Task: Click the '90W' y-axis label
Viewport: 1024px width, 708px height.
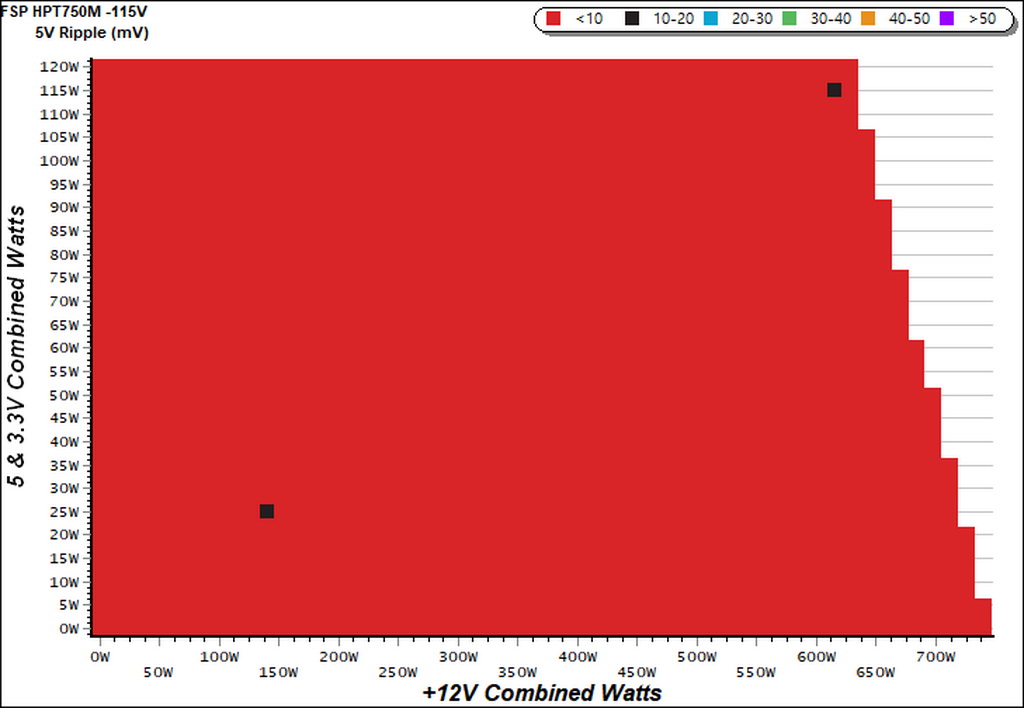Action: pos(63,208)
